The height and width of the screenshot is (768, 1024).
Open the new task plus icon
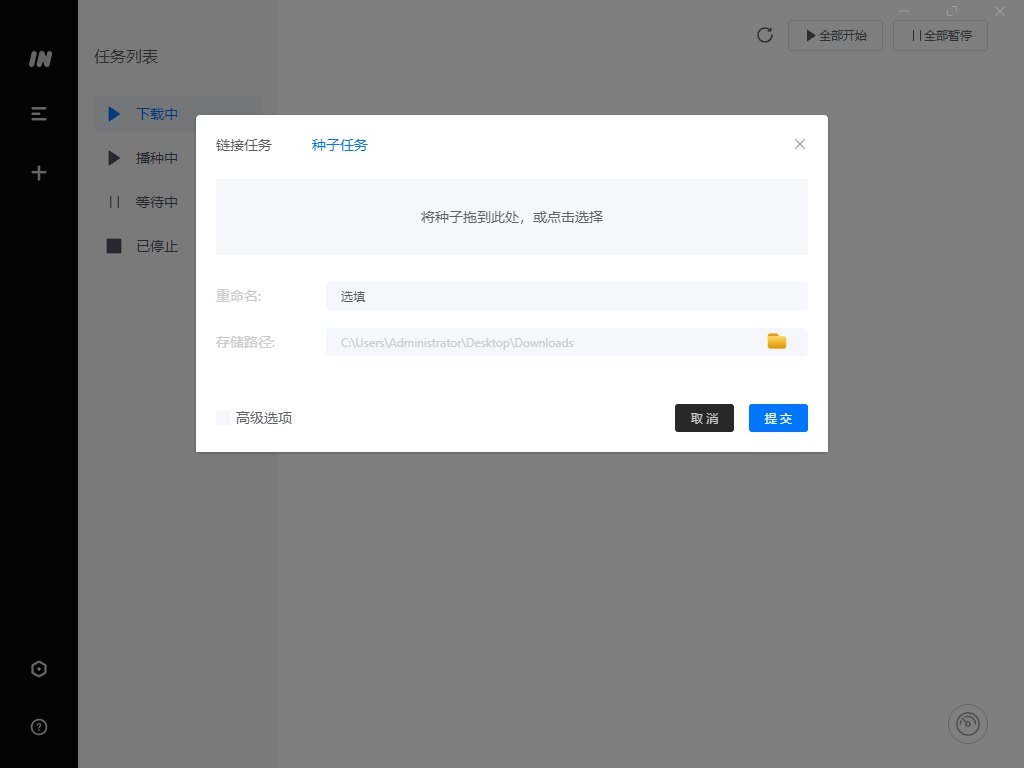[x=38, y=171]
